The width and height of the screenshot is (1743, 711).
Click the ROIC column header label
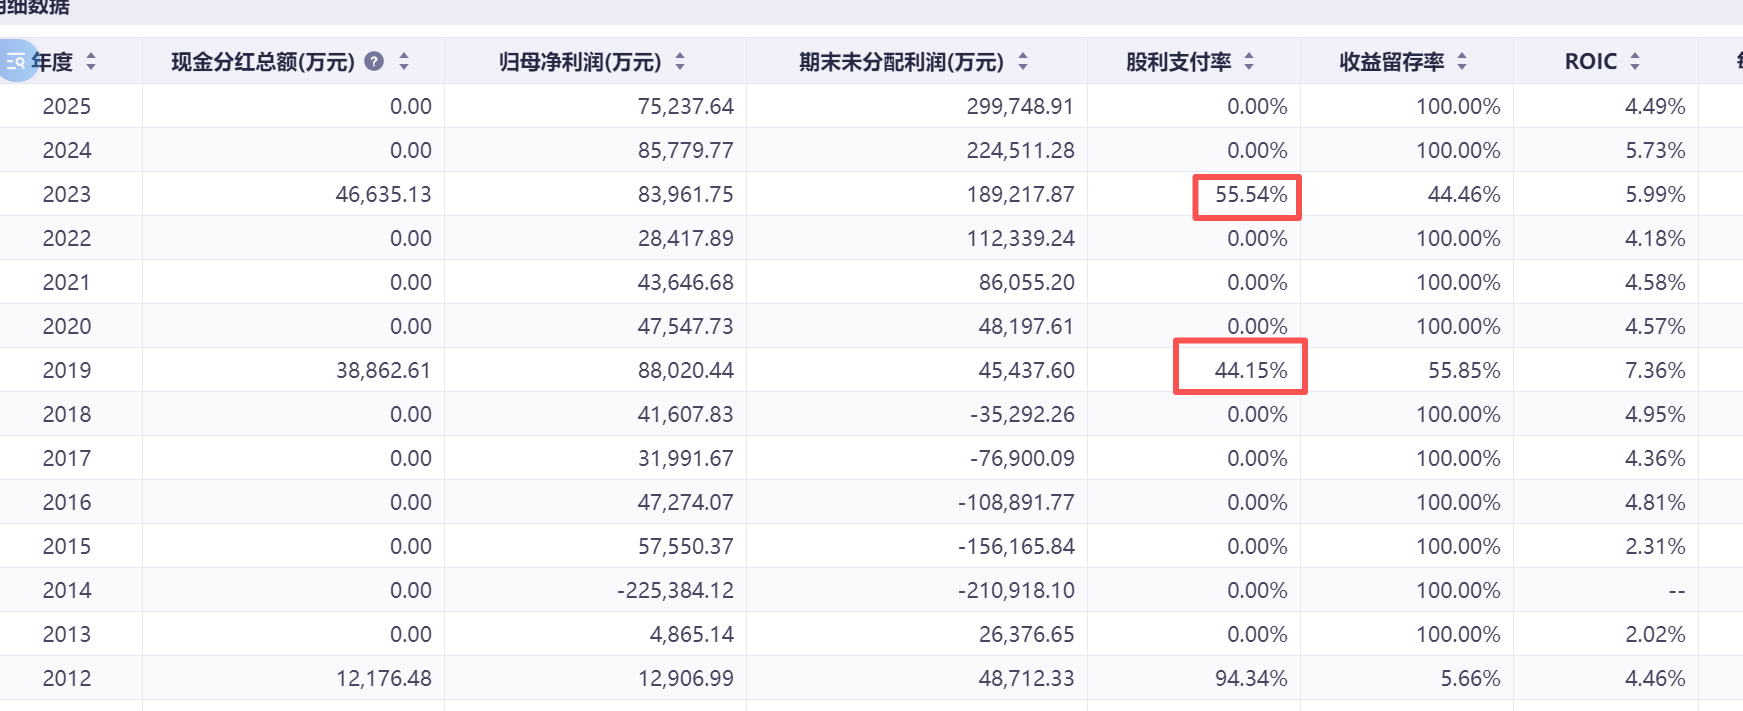(x=1590, y=62)
